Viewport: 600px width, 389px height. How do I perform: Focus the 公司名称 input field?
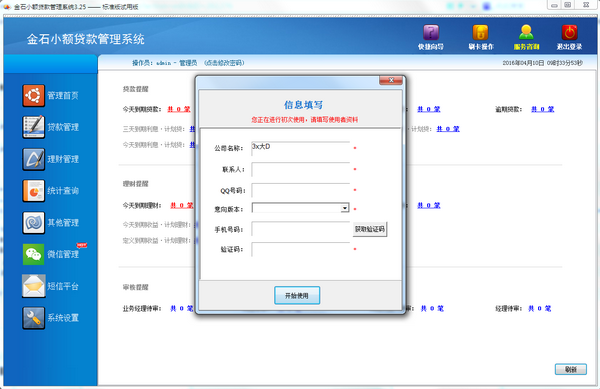(300, 148)
